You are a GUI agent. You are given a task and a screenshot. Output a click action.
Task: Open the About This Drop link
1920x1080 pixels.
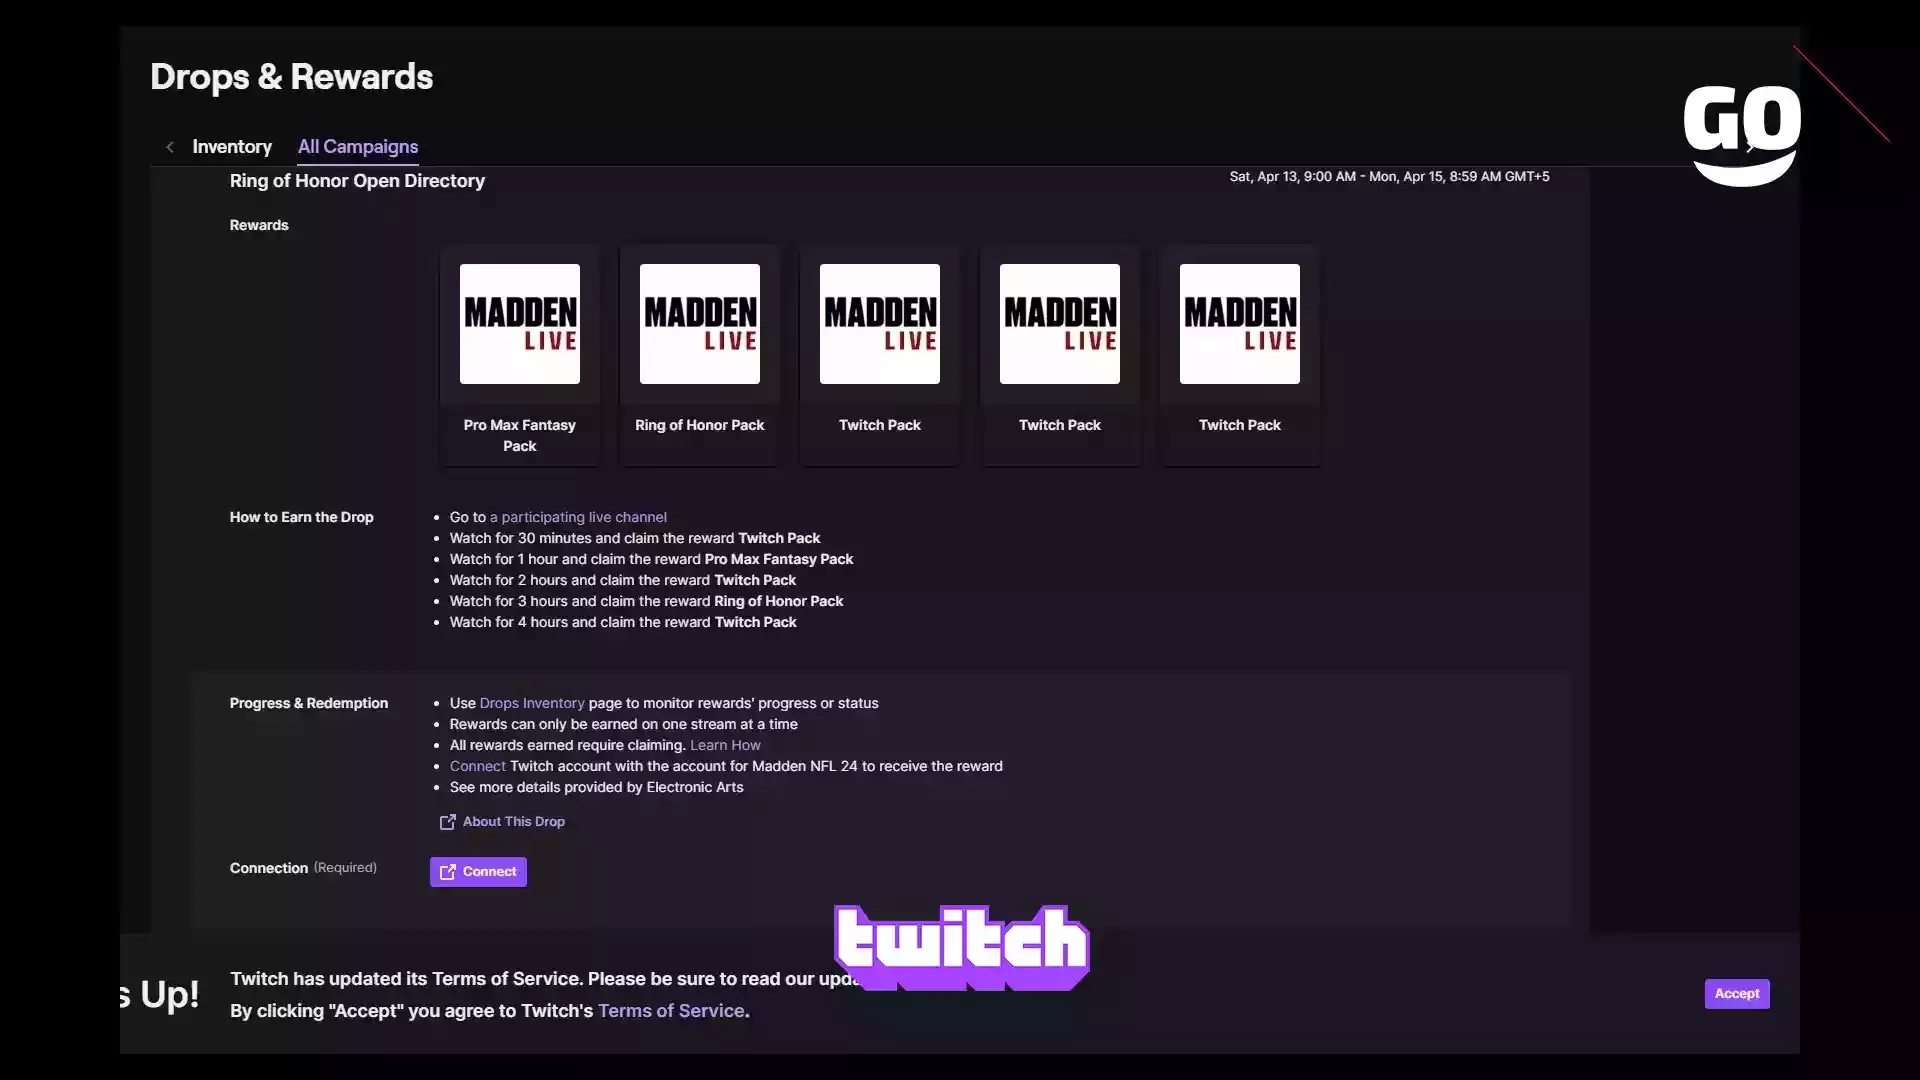pyautogui.click(x=514, y=822)
